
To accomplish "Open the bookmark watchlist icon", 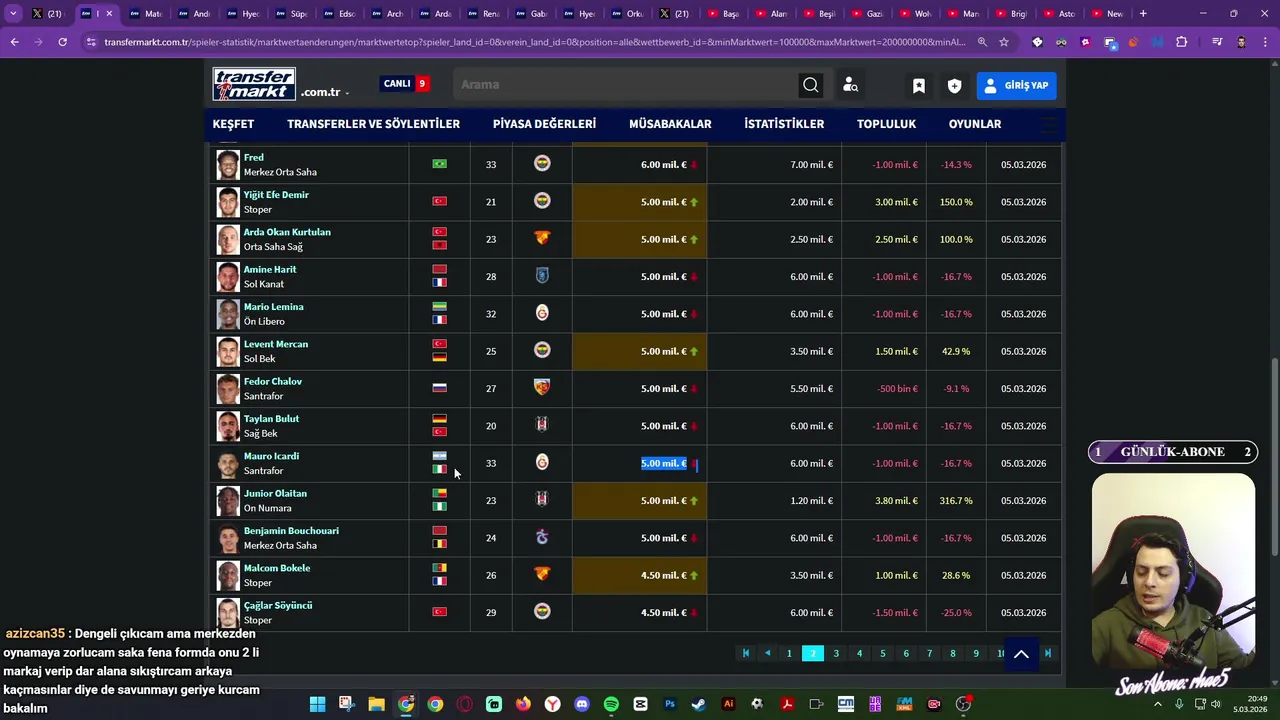I will 919,86.
